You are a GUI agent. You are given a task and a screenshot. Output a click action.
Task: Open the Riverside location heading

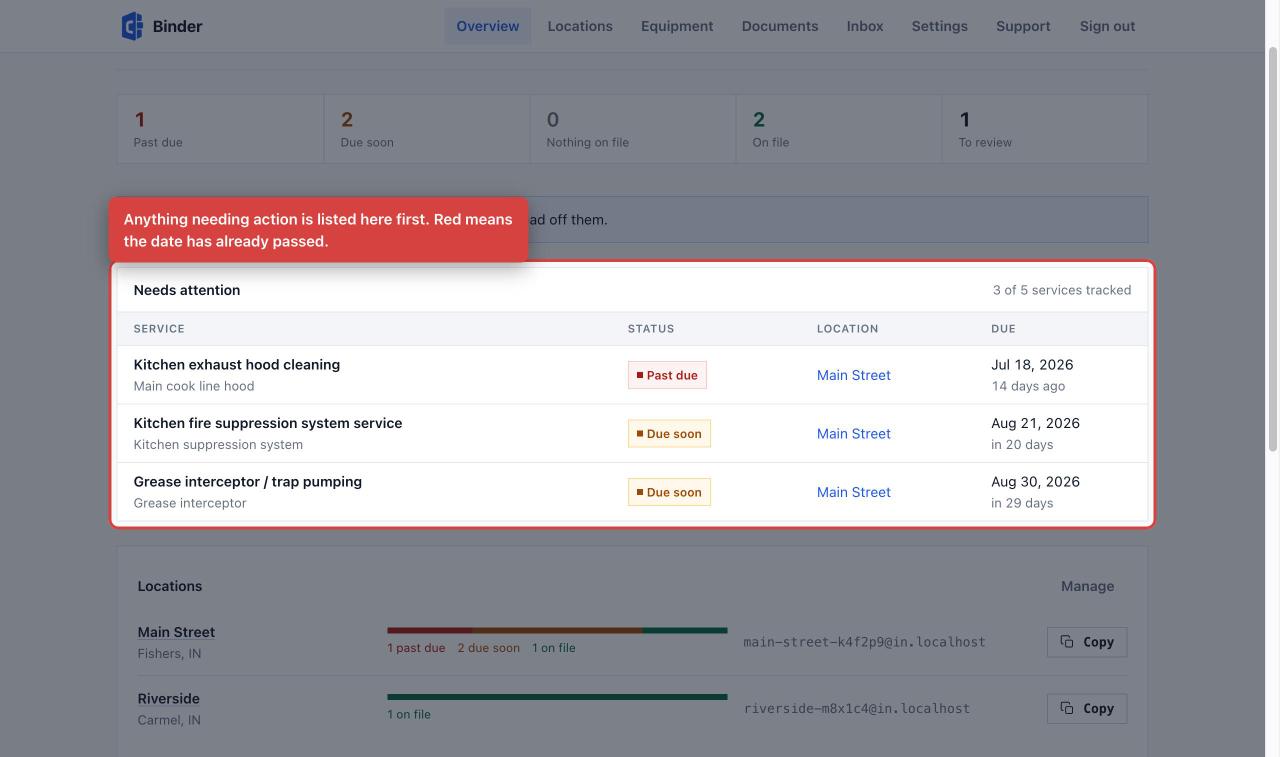click(168, 698)
